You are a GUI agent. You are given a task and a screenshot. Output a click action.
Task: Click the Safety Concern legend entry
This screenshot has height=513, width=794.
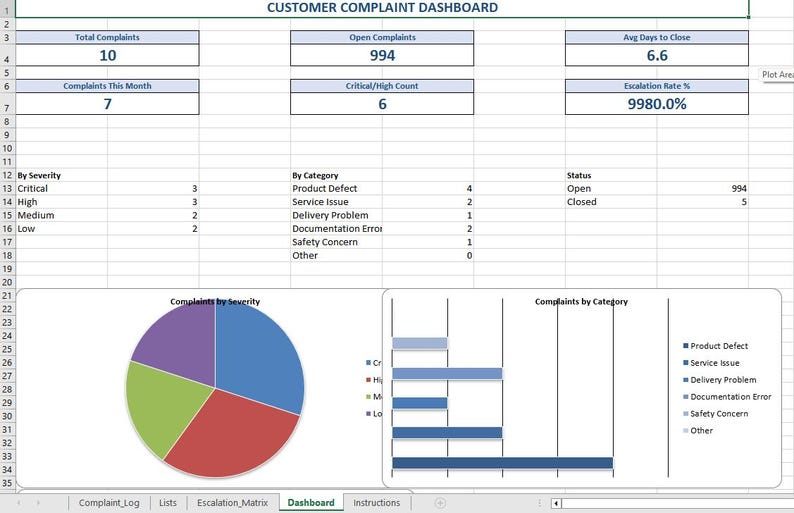(716, 414)
